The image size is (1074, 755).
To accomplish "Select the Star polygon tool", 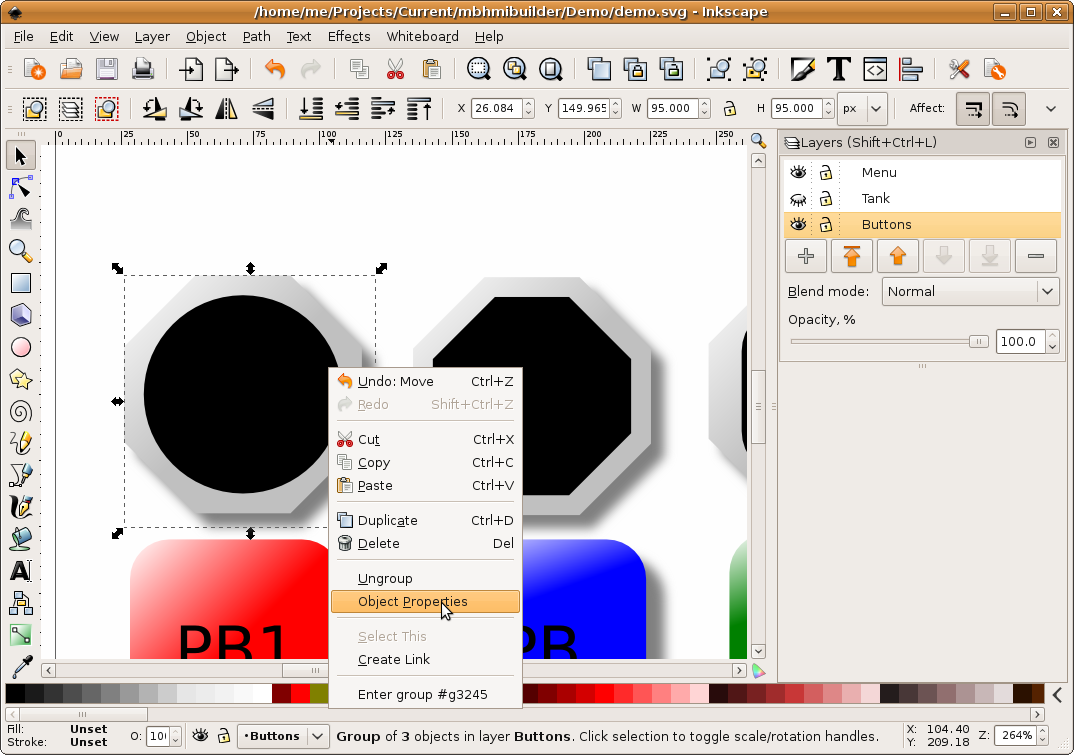I will (x=21, y=379).
